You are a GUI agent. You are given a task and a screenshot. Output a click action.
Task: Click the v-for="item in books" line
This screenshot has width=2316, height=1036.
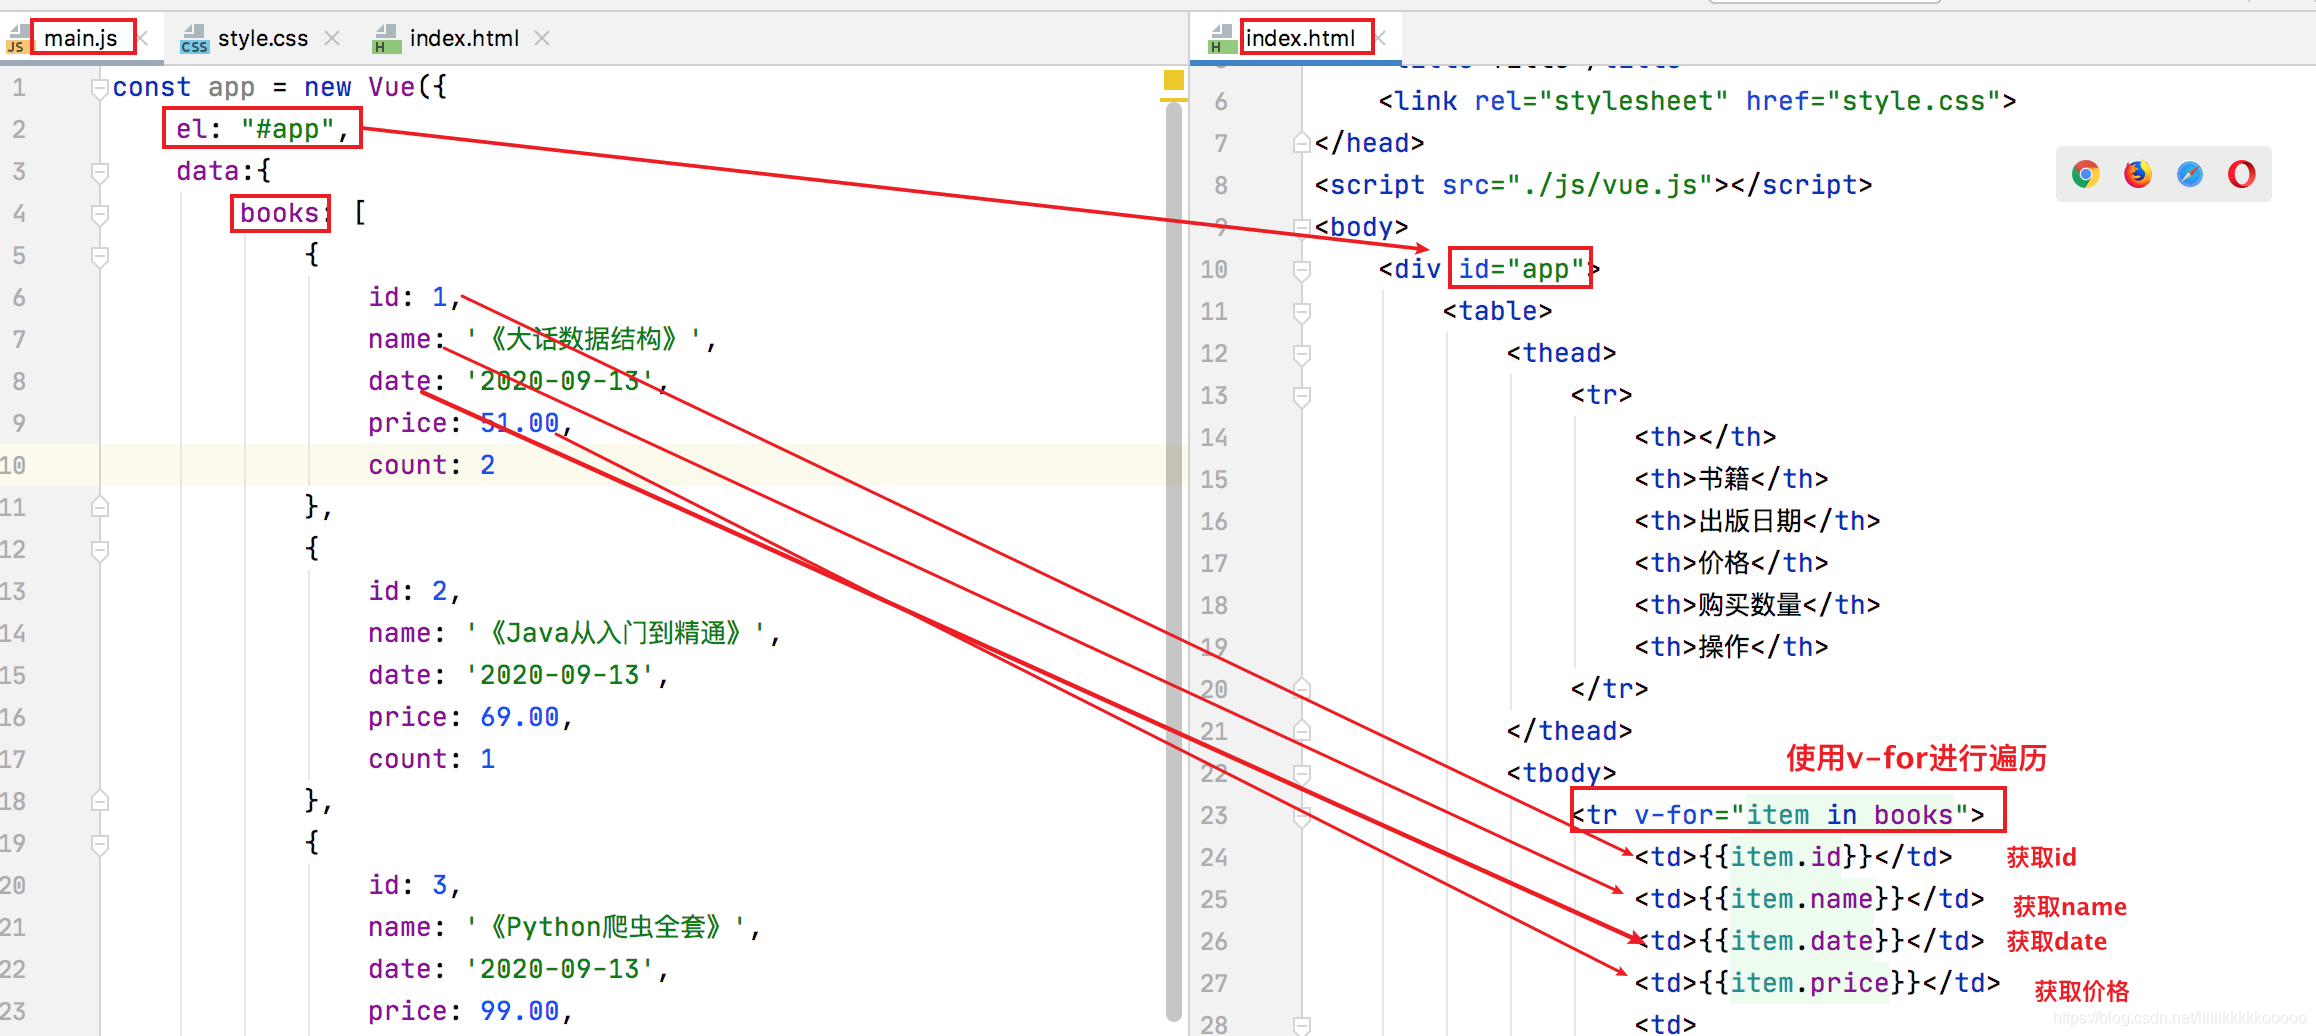[x=1778, y=815]
